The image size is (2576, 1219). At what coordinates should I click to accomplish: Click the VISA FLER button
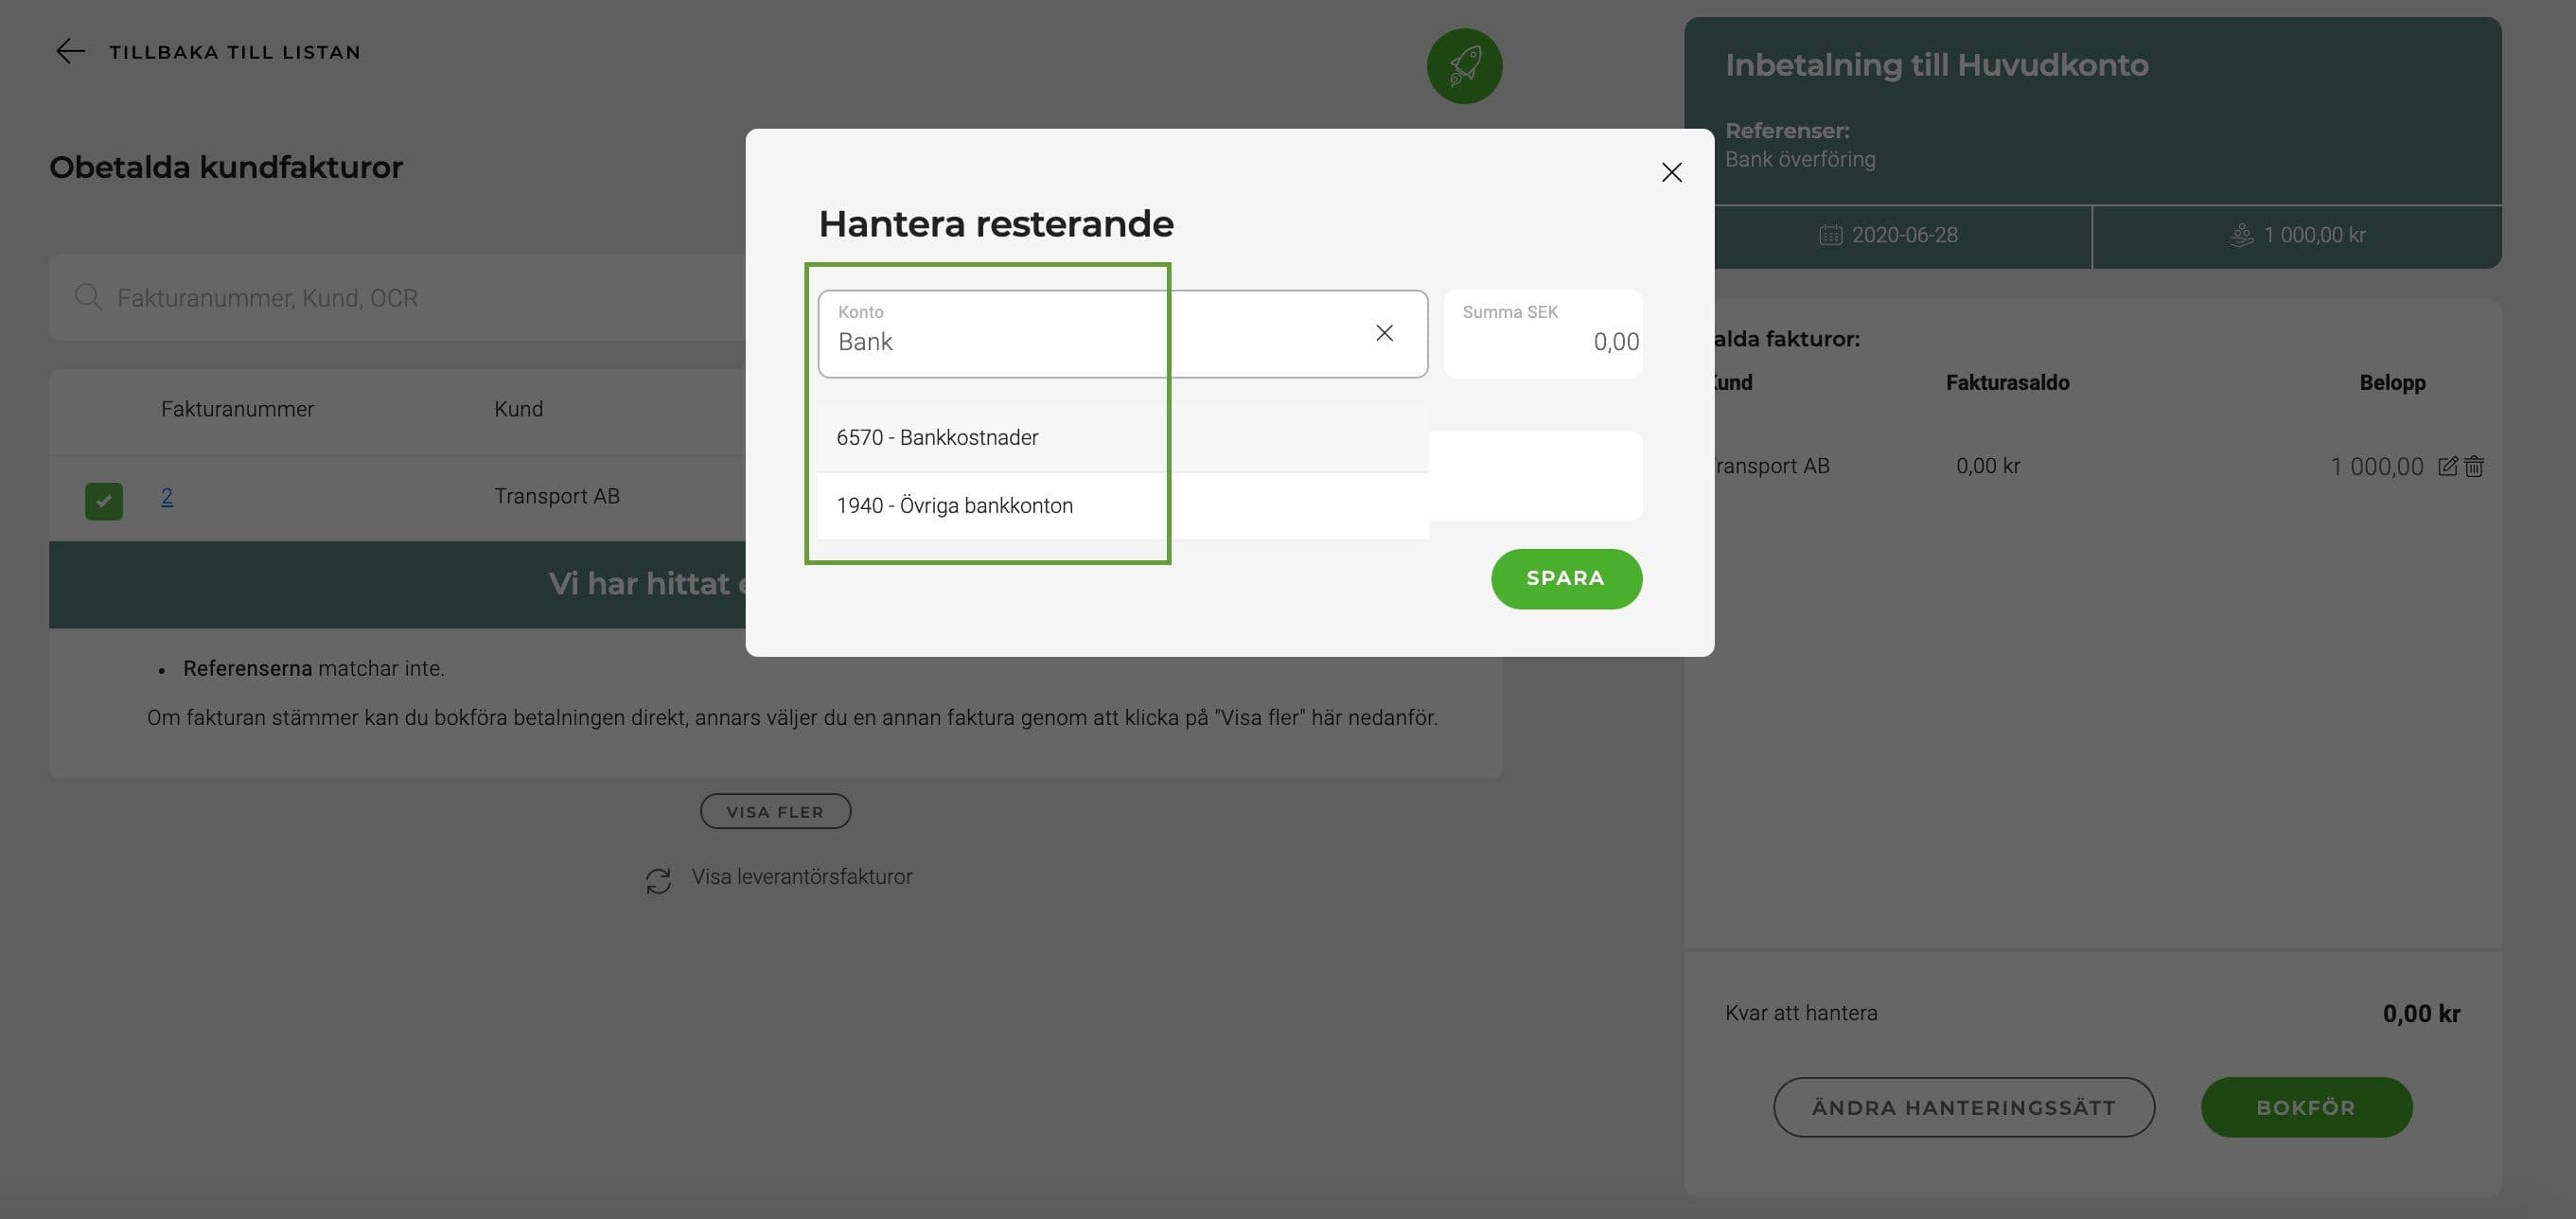tap(775, 811)
